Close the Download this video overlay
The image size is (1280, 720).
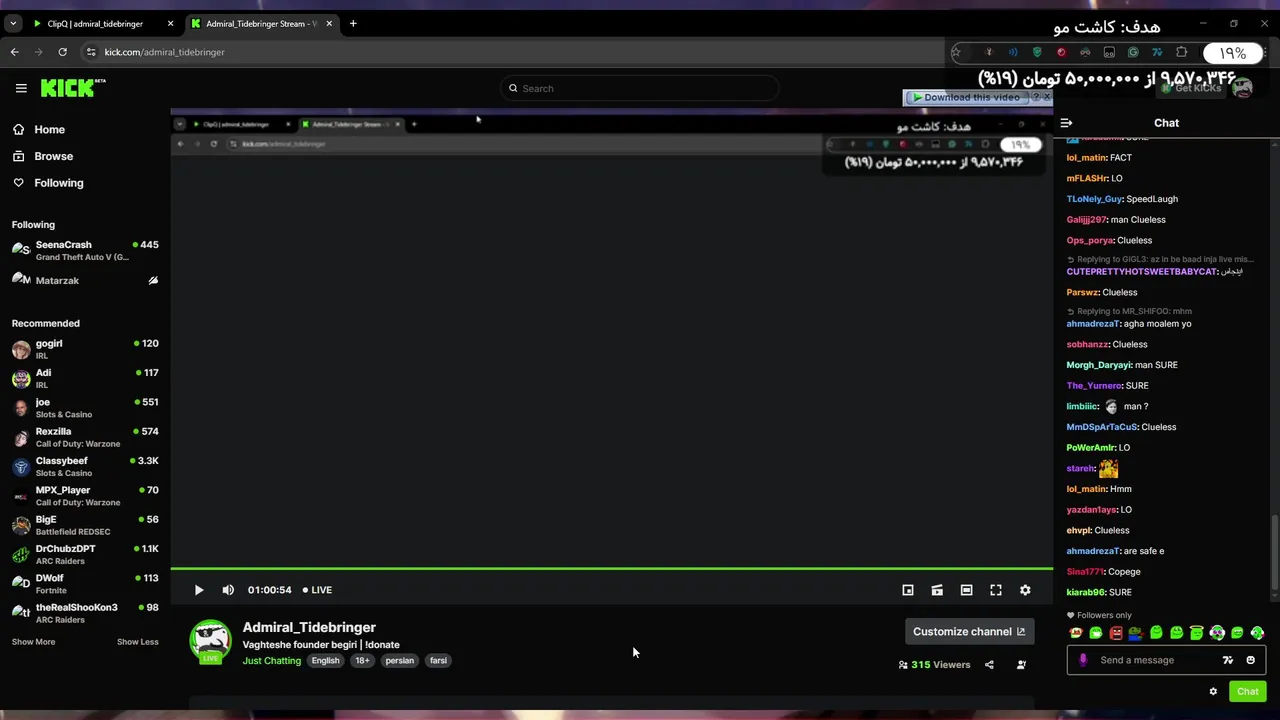pyautogui.click(x=1046, y=97)
